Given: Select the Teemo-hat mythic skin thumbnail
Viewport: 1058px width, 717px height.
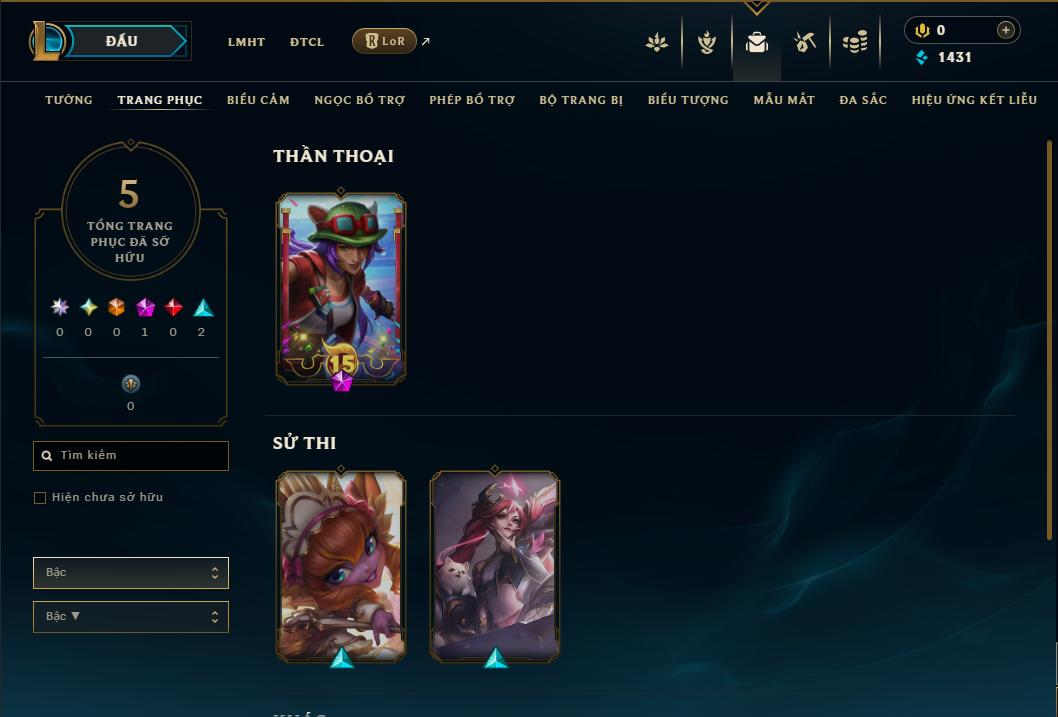Looking at the screenshot, I should tap(341, 289).
